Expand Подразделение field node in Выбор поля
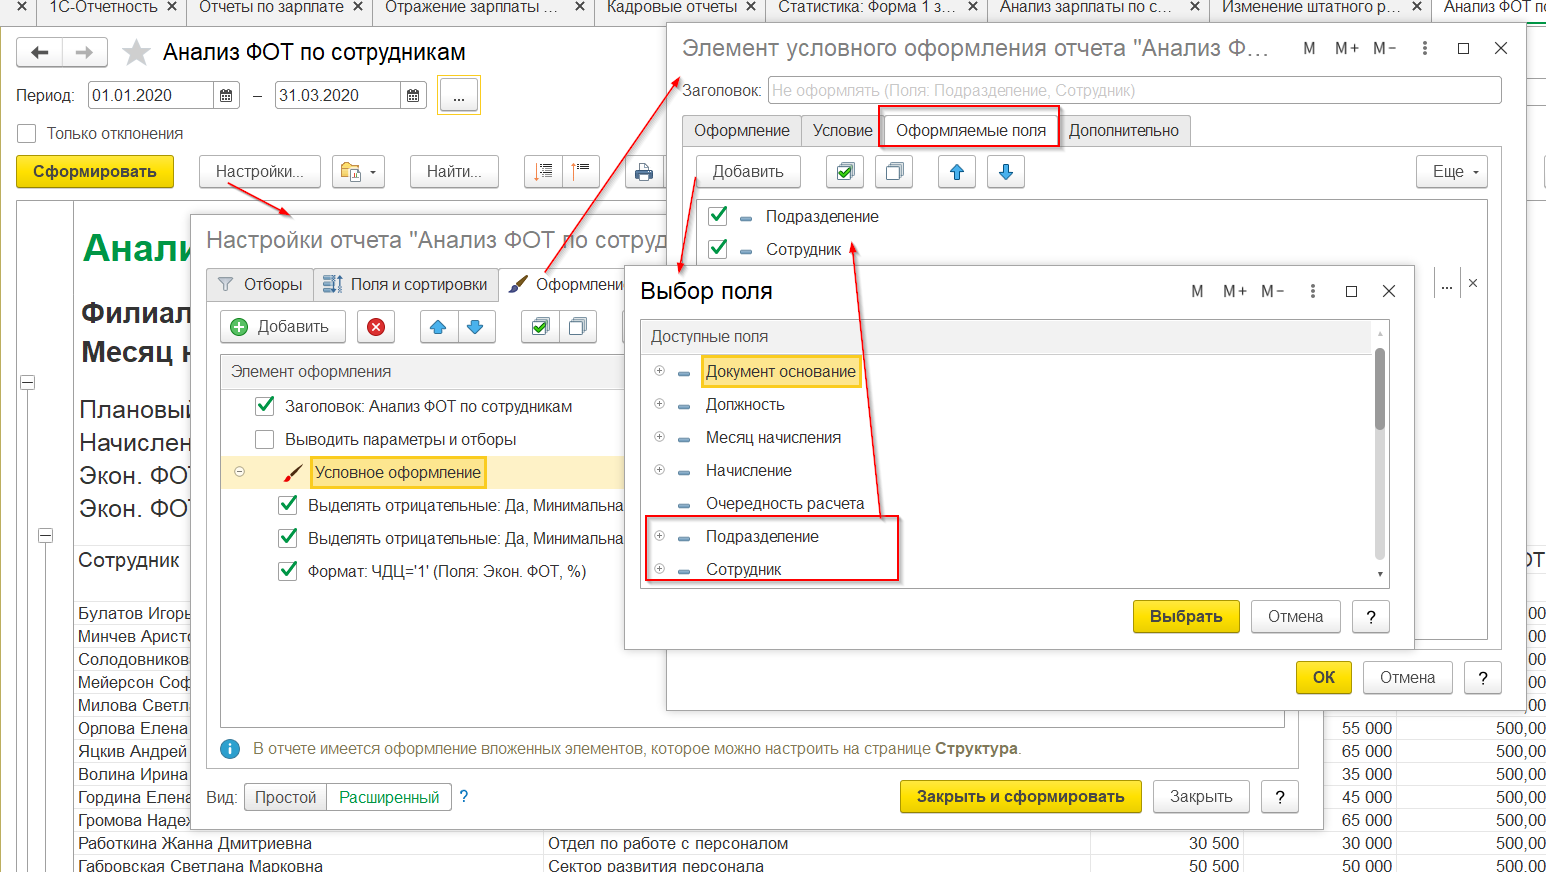 point(659,536)
